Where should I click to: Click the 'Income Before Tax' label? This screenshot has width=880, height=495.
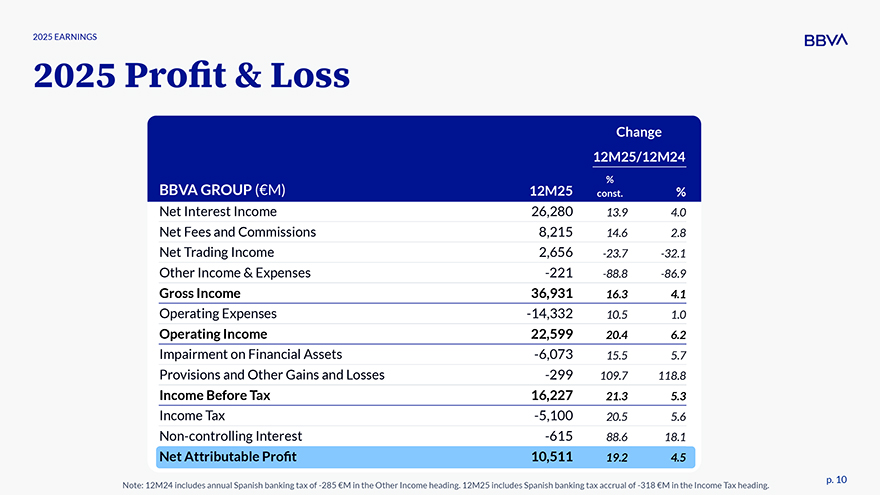pos(214,395)
